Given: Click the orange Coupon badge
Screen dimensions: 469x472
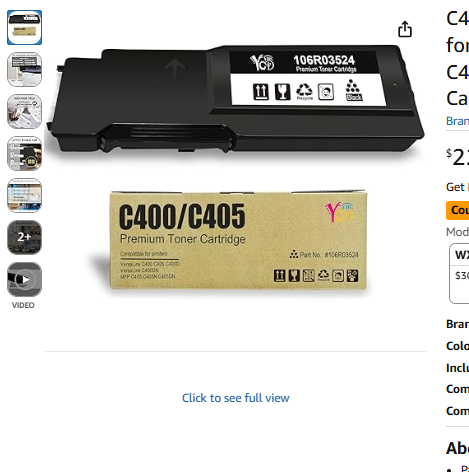Looking at the screenshot, I should pos(457,210).
